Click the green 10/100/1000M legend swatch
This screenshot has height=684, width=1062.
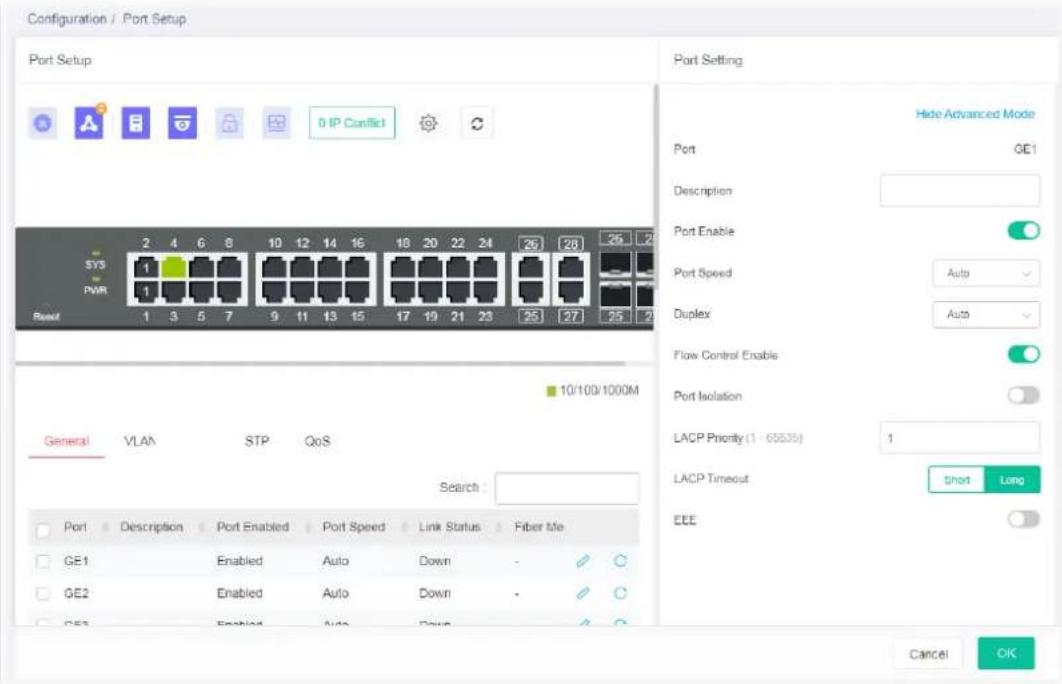(x=551, y=391)
